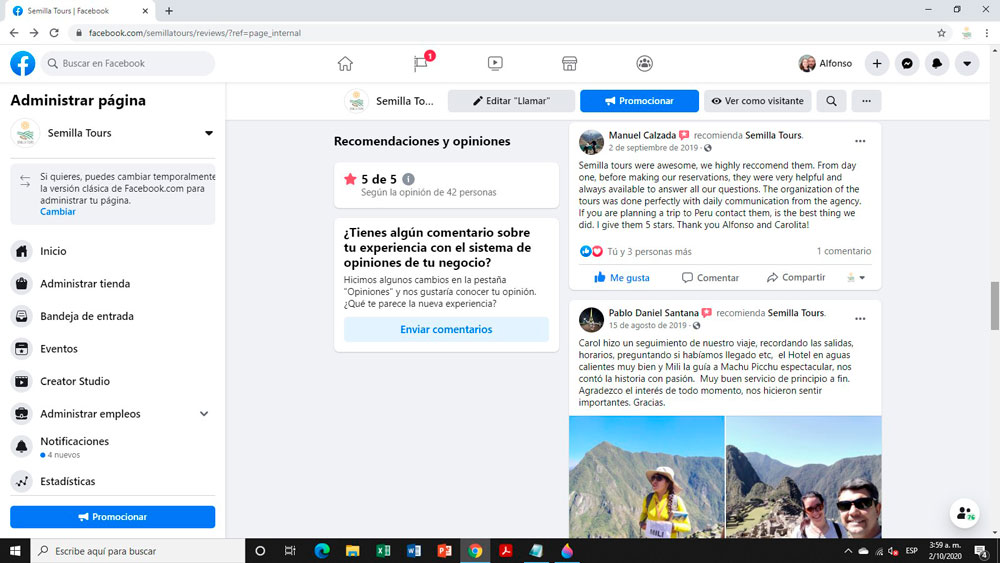Open Excel from the taskbar

[x=383, y=551]
